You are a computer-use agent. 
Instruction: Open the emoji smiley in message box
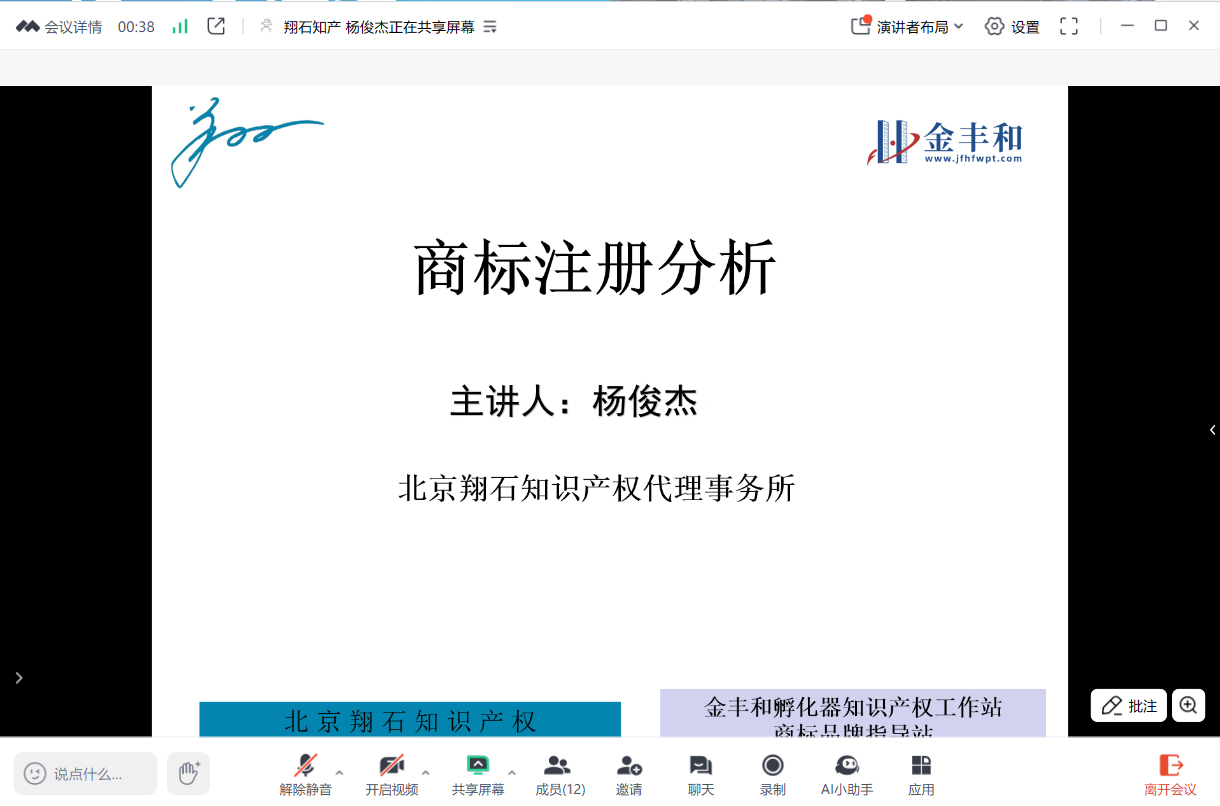click(x=35, y=773)
